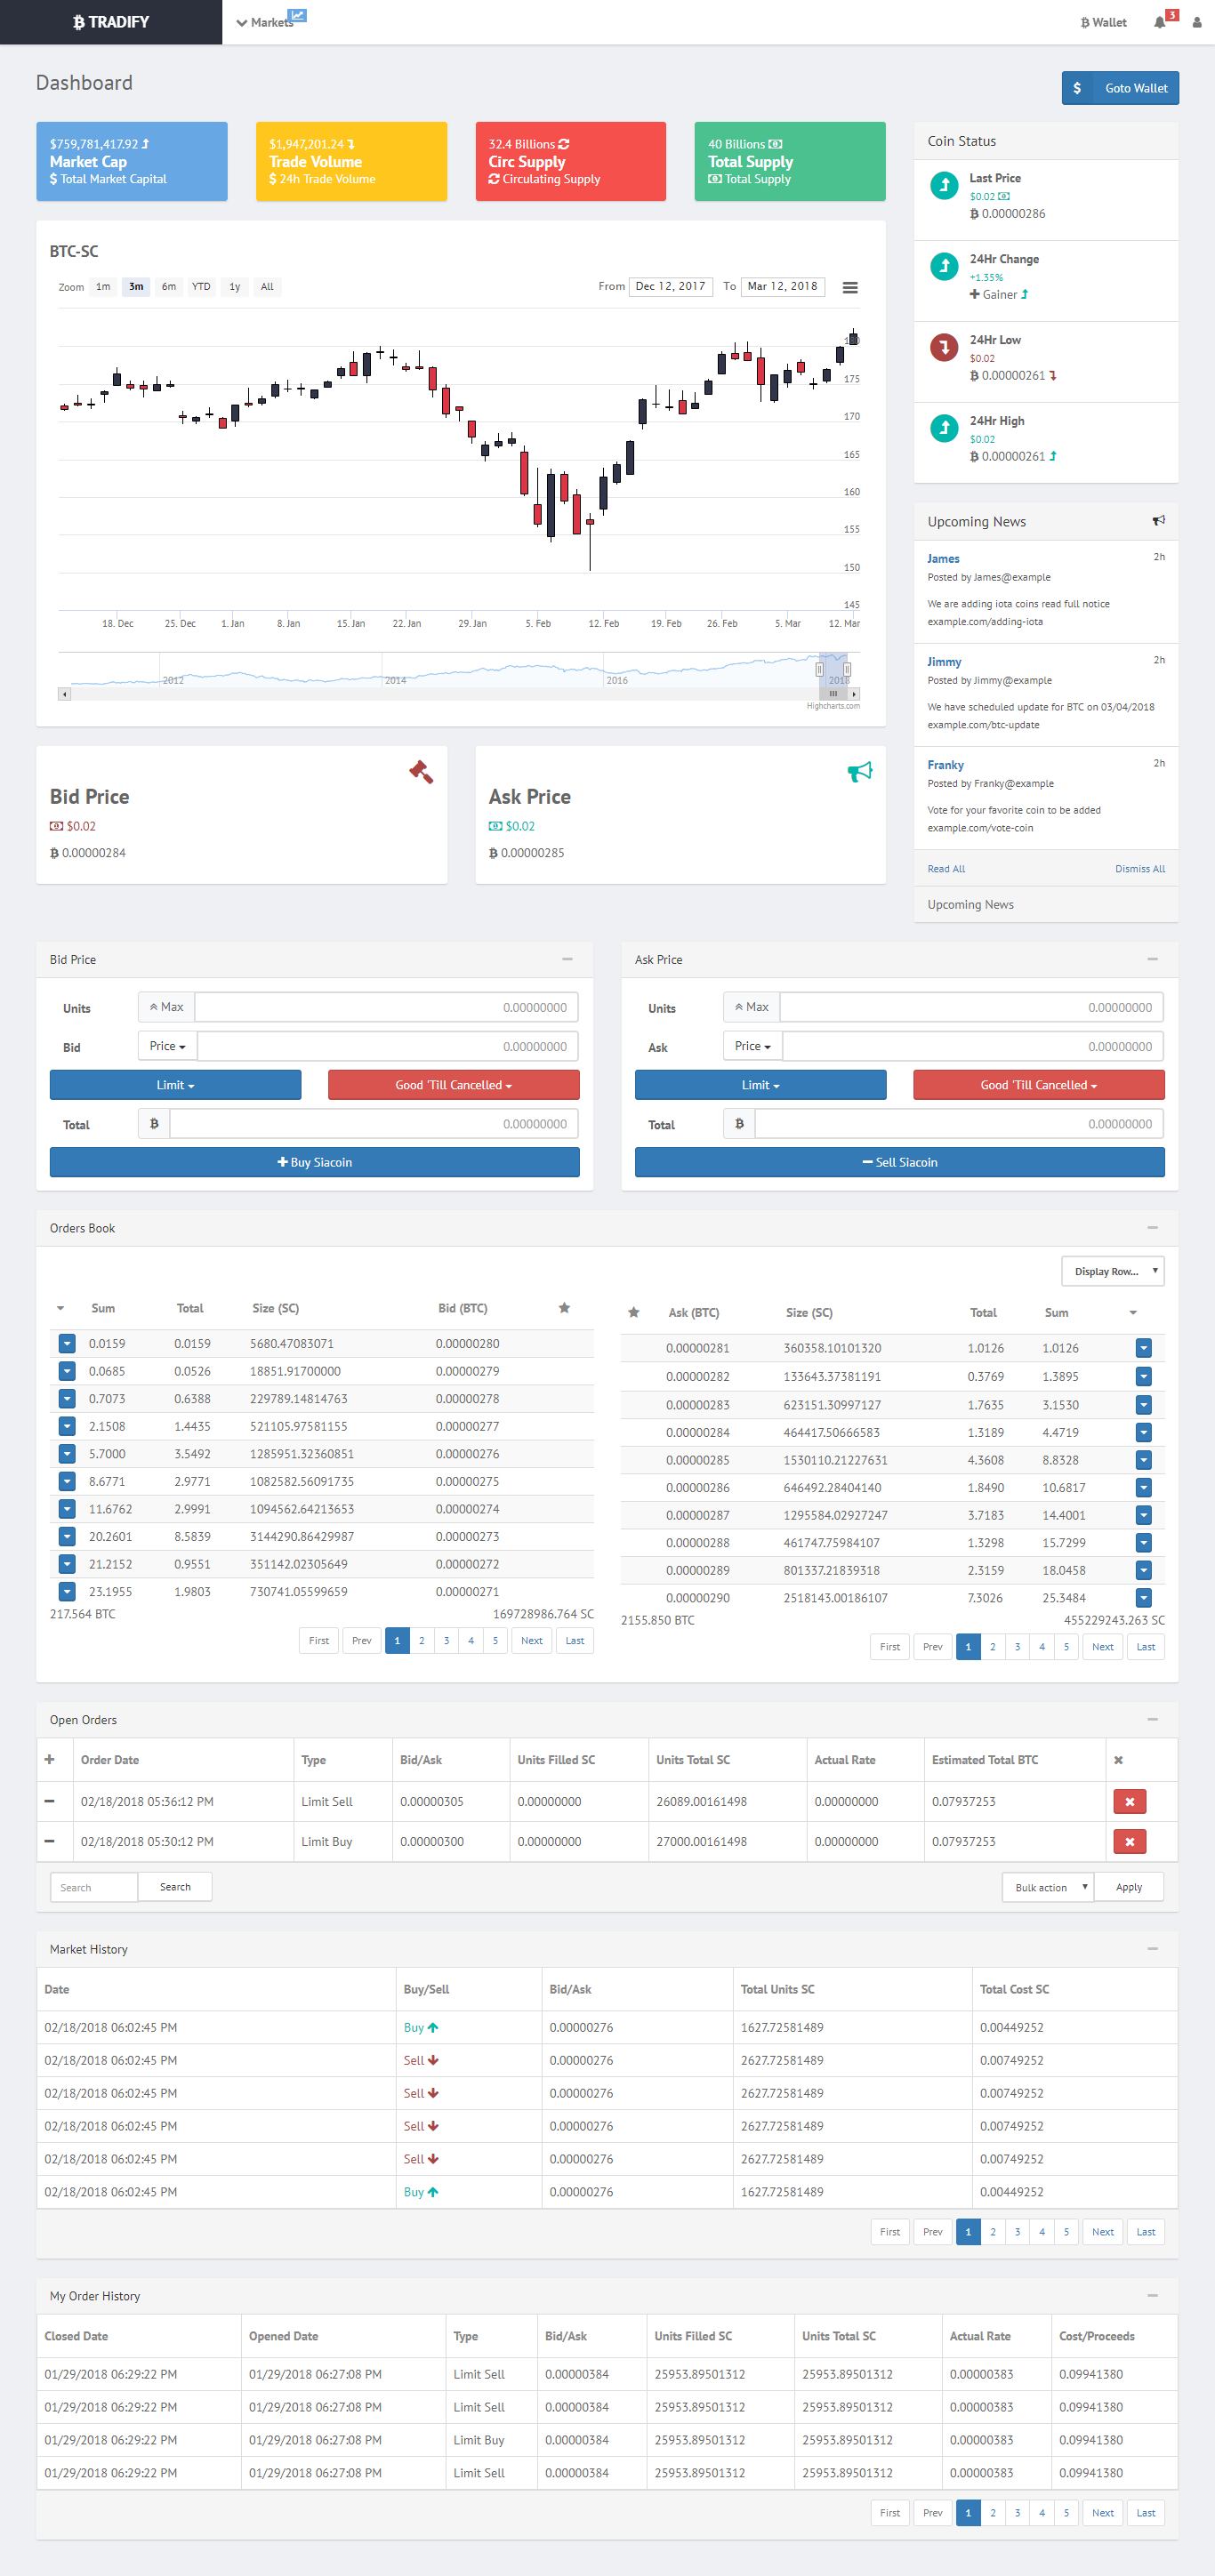
Task: Cancel the Limit Sell open order
Action: click(x=1130, y=1802)
